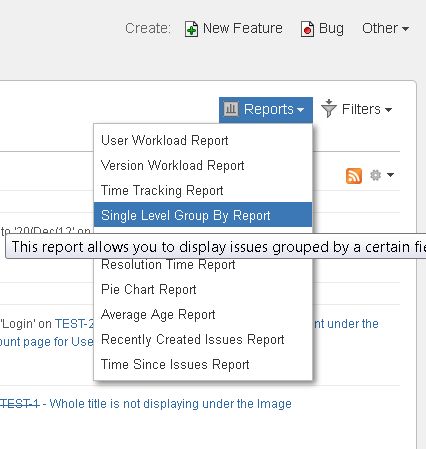This screenshot has height=449, width=426.
Task: Open the orange RSS feed icon
Action: 354,175
